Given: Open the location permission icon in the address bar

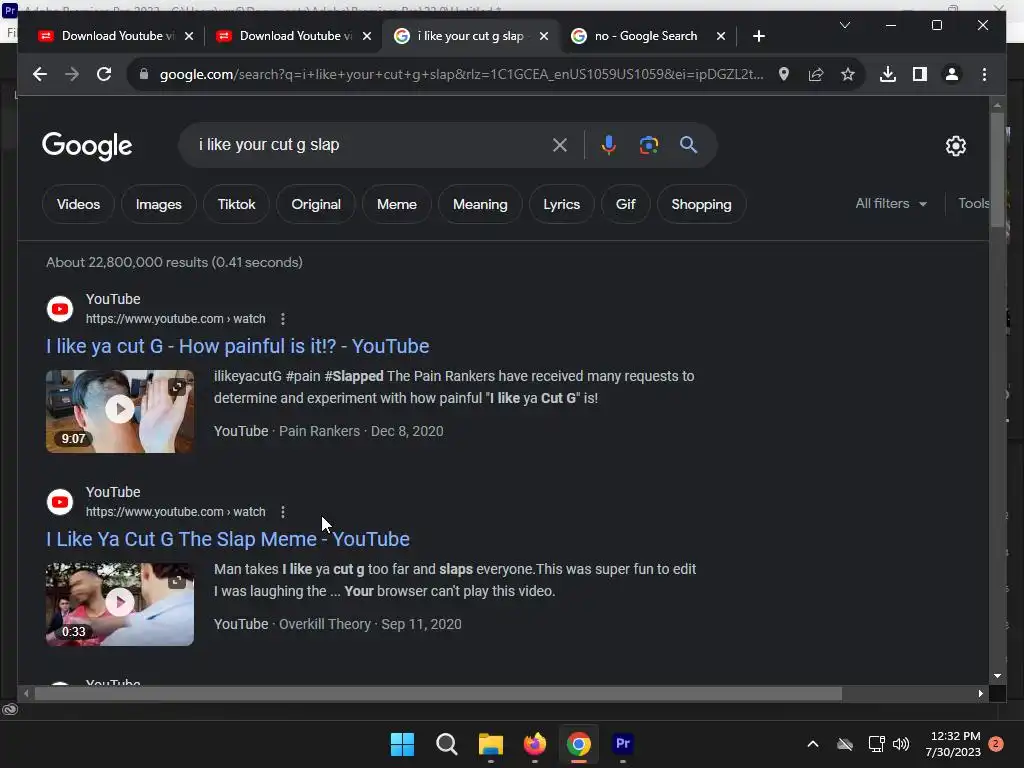Looking at the screenshot, I should pos(784,74).
